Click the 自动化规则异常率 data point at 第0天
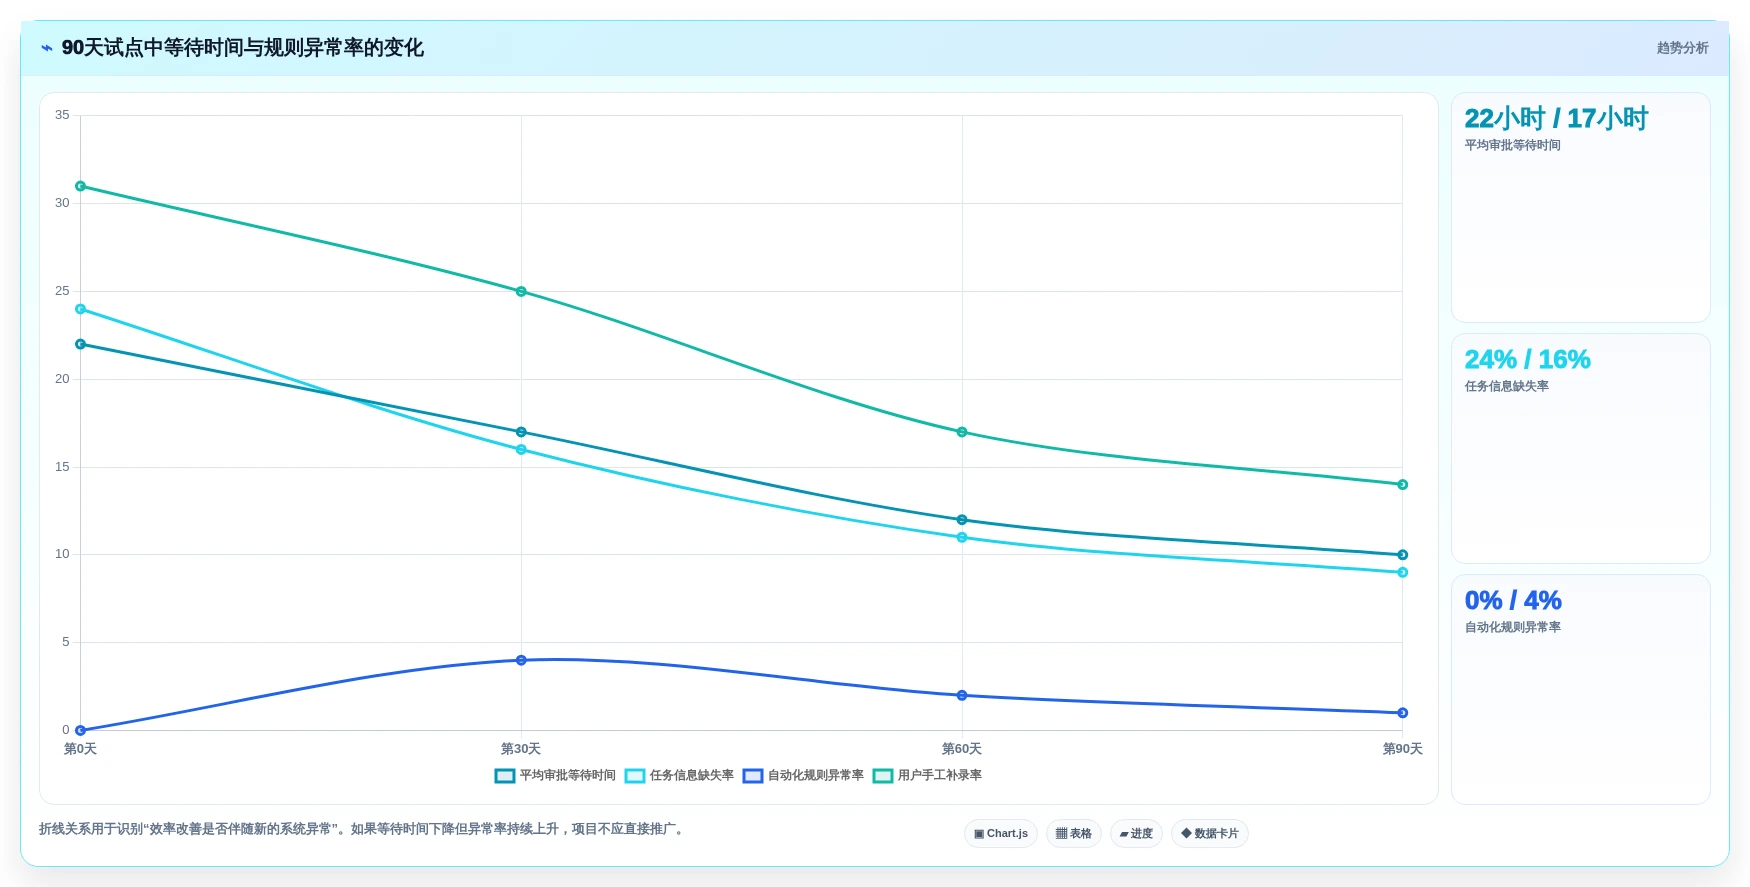The height and width of the screenshot is (887, 1750). tap(81, 731)
